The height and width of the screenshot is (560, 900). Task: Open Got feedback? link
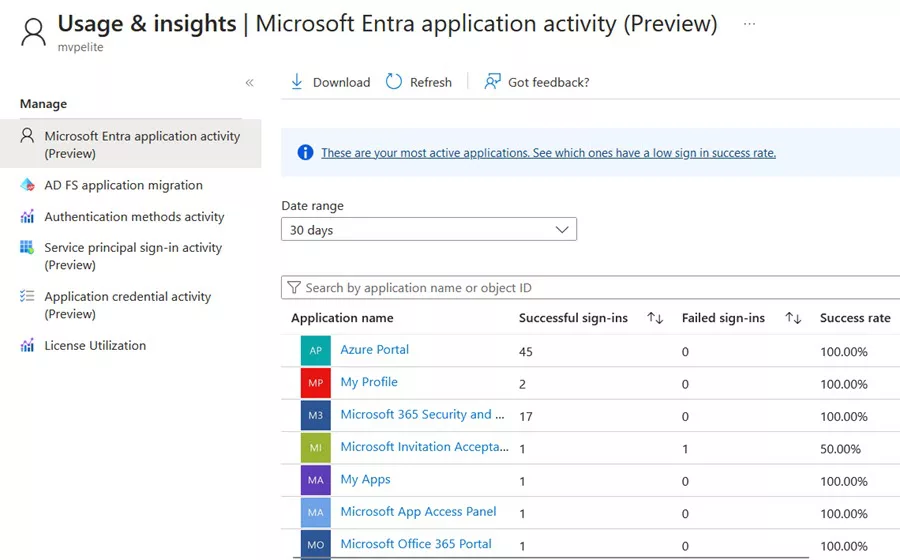548,82
